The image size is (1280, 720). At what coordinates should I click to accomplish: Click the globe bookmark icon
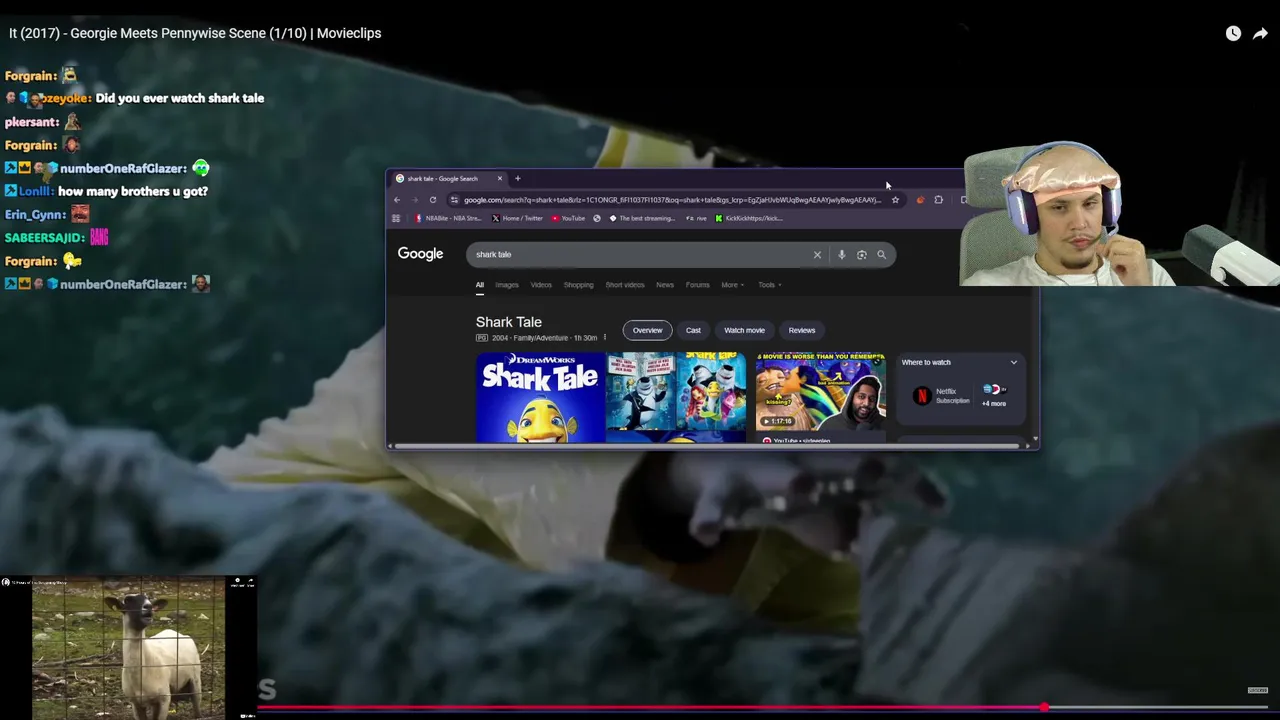[597, 218]
